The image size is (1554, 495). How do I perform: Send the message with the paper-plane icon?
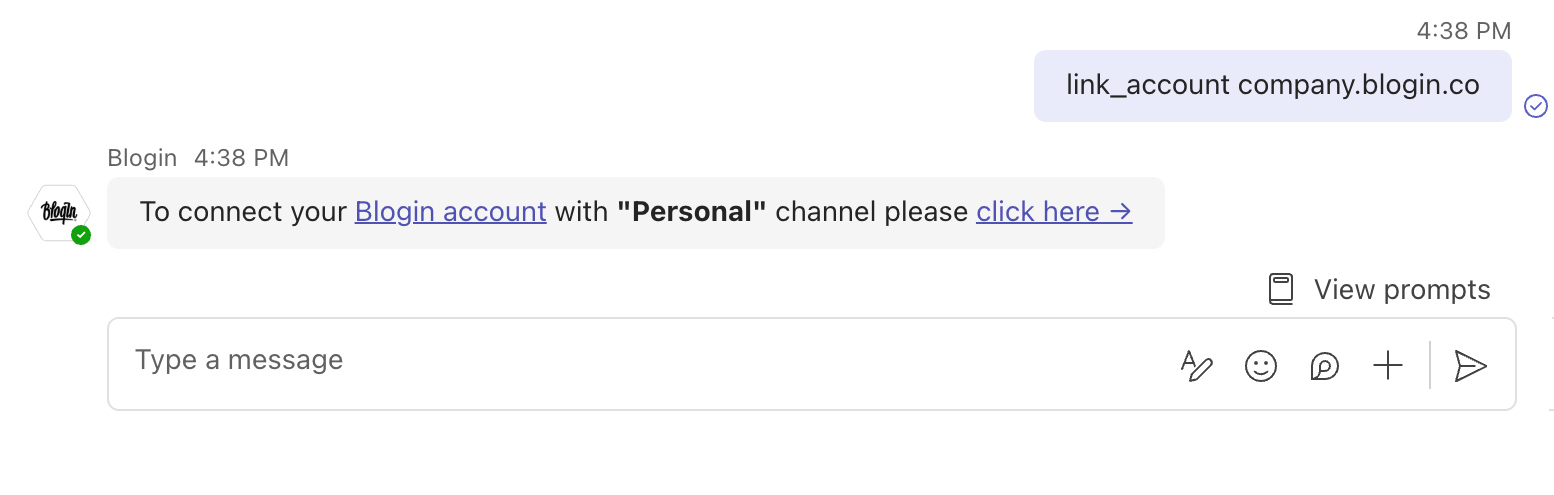tap(1470, 366)
